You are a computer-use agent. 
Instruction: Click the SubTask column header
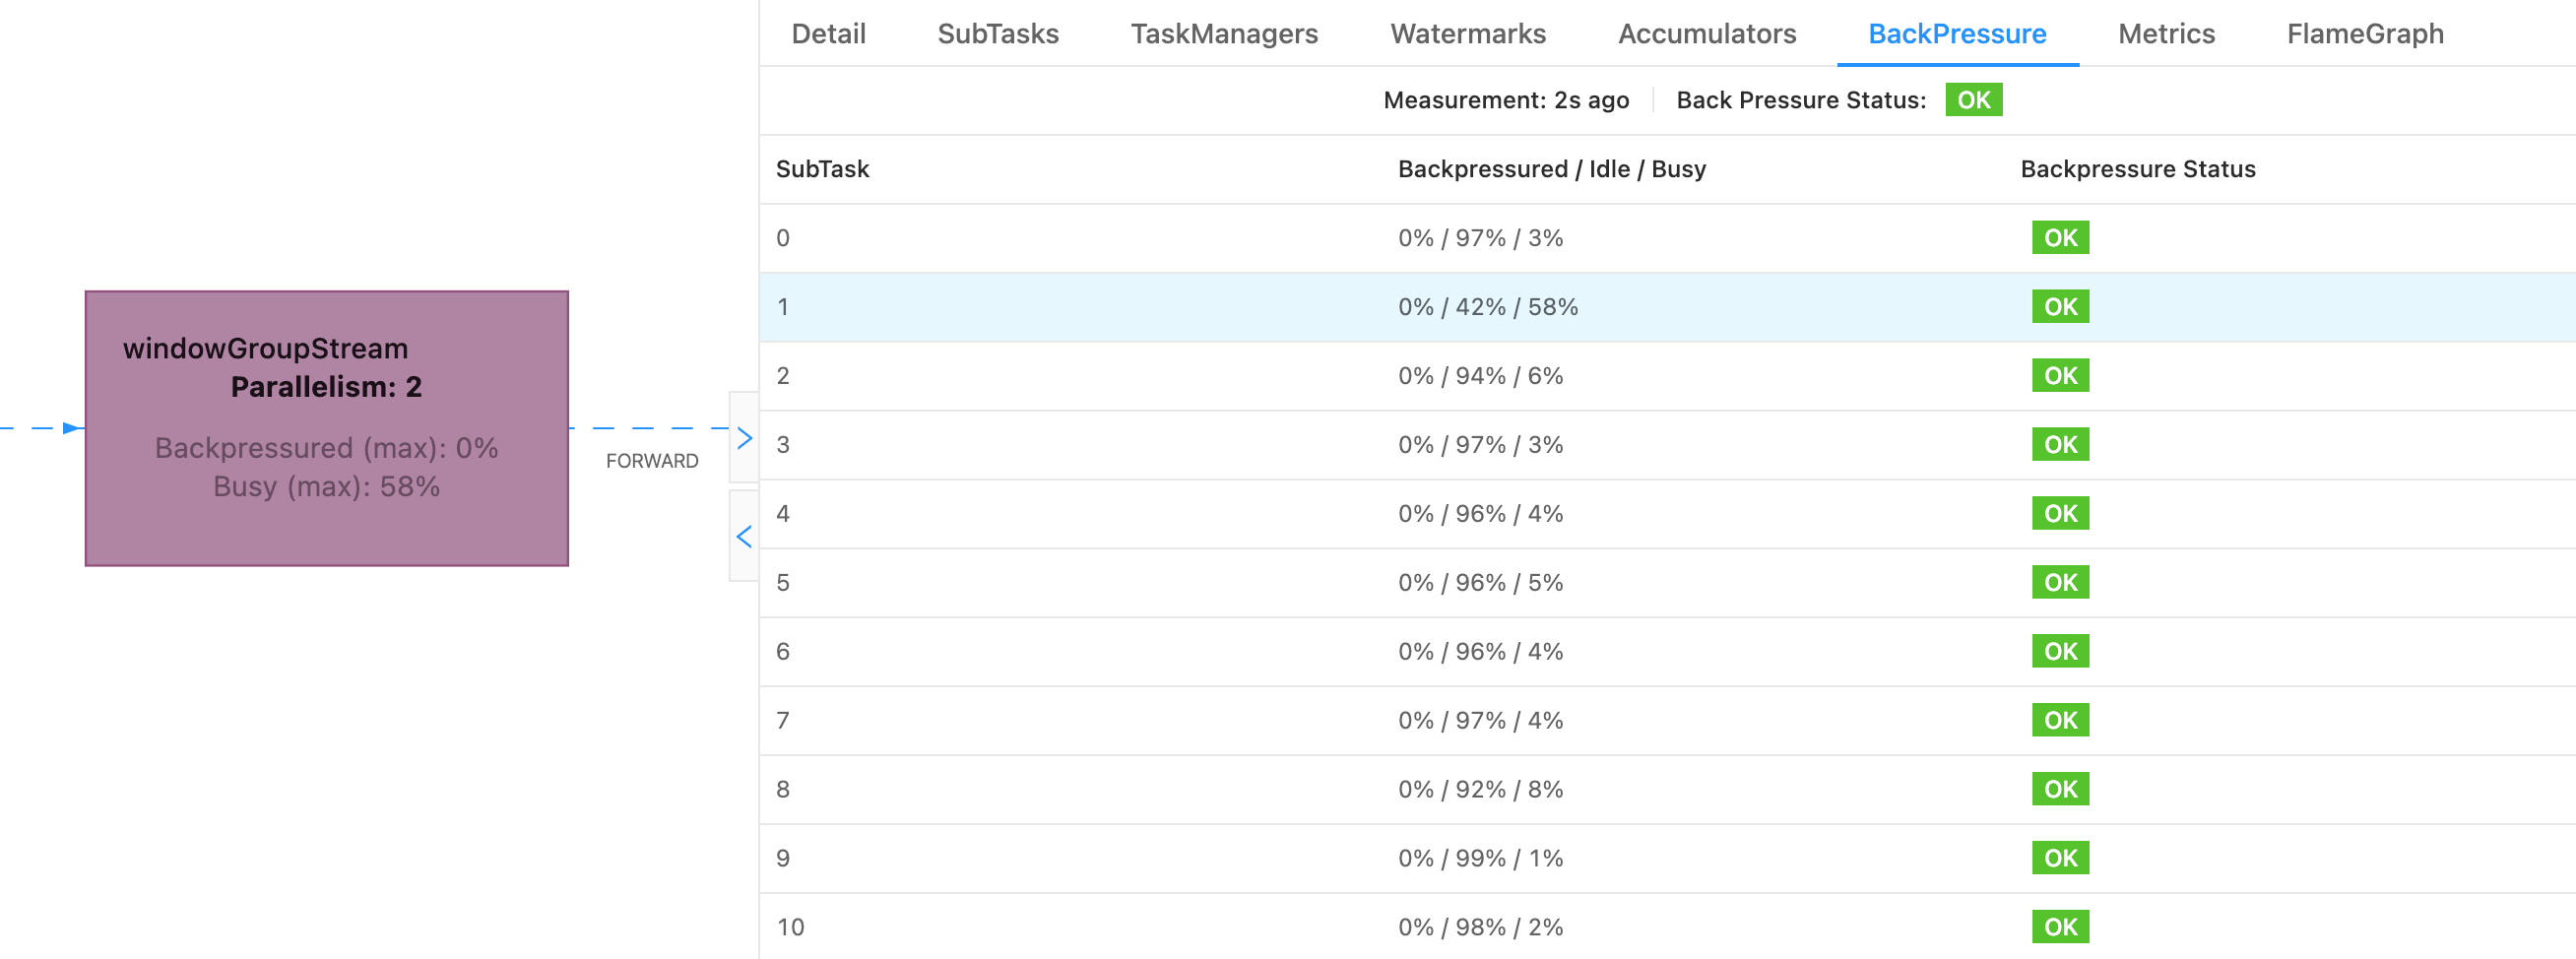pos(822,169)
